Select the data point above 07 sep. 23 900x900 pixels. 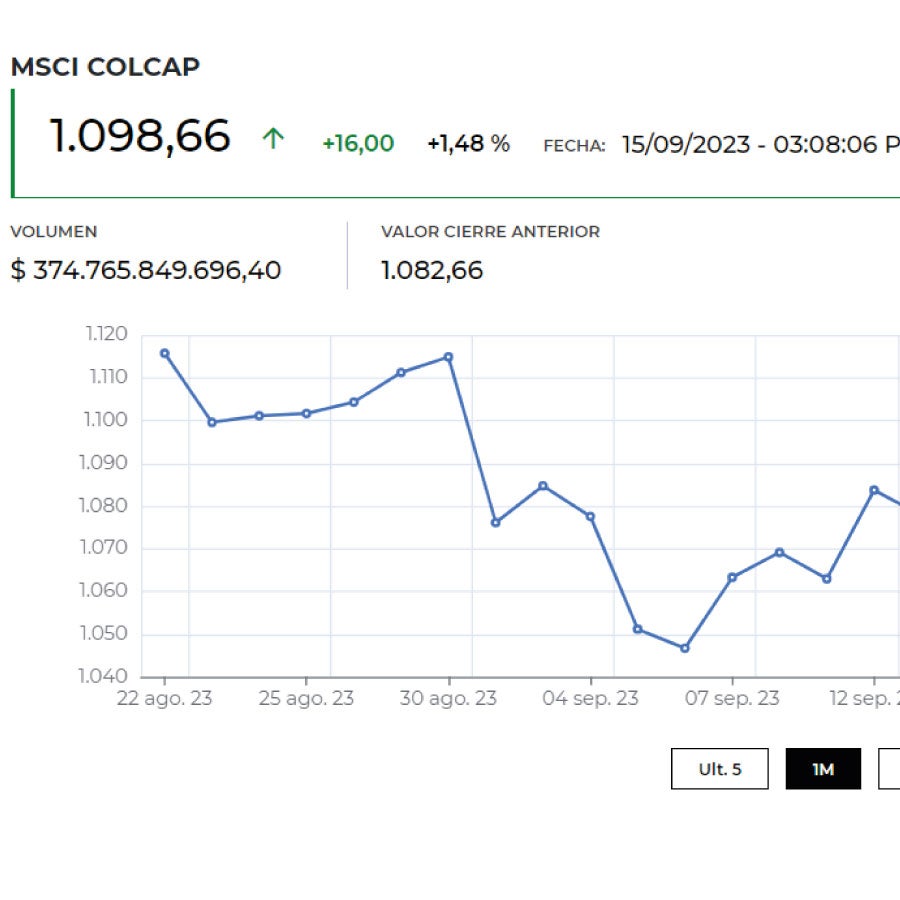pyautogui.click(x=733, y=577)
